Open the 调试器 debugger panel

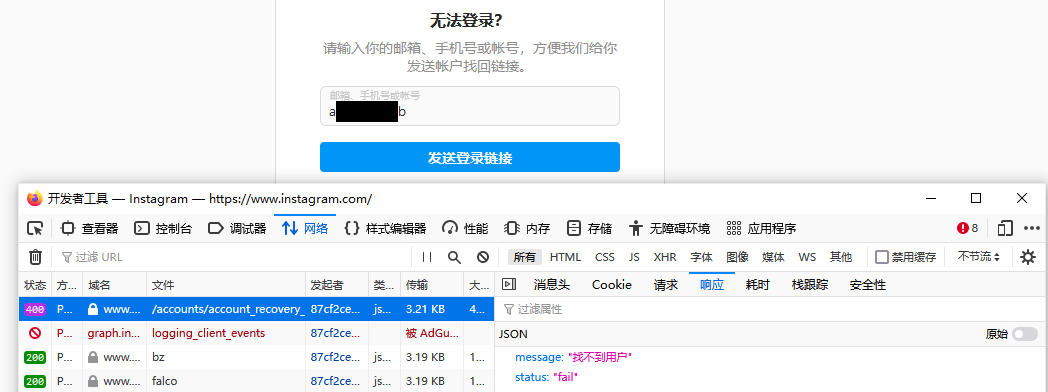[x=237, y=228]
